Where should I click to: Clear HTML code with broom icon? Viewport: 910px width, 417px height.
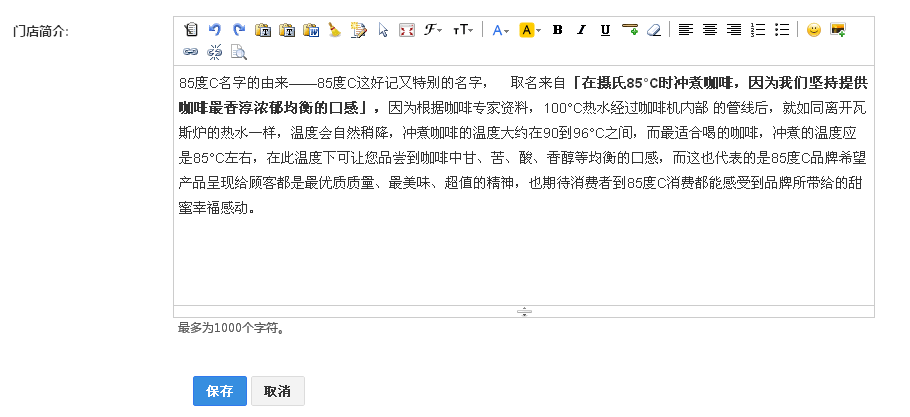[x=334, y=30]
